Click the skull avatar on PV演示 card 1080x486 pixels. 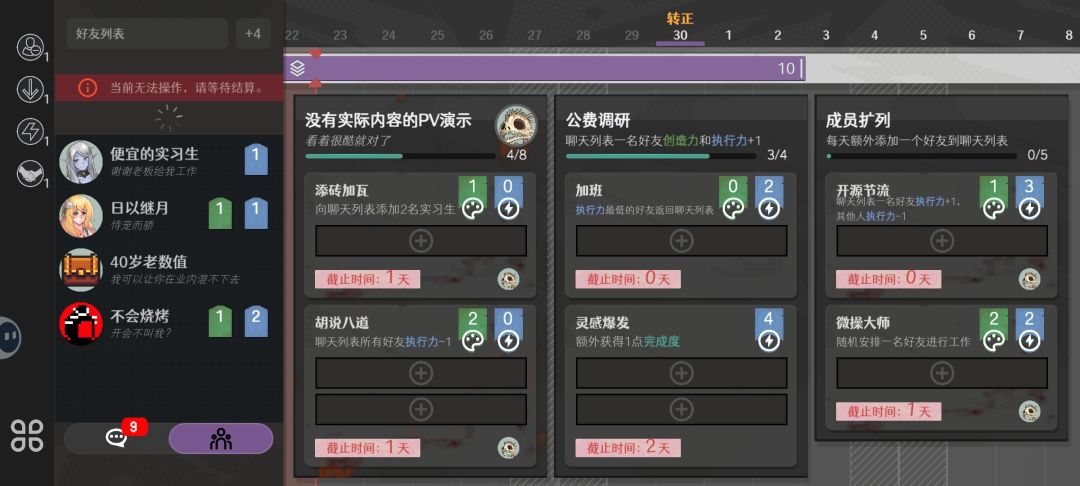pyautogui.click(x=515, y=125)
